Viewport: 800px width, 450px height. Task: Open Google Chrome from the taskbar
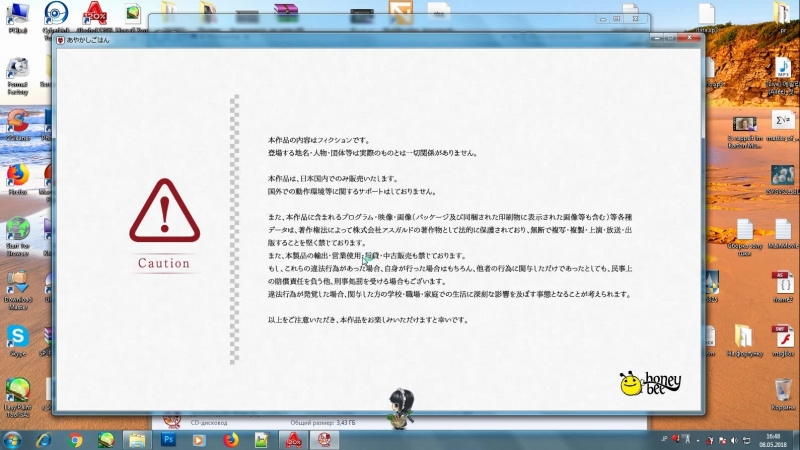coord(75,439)
